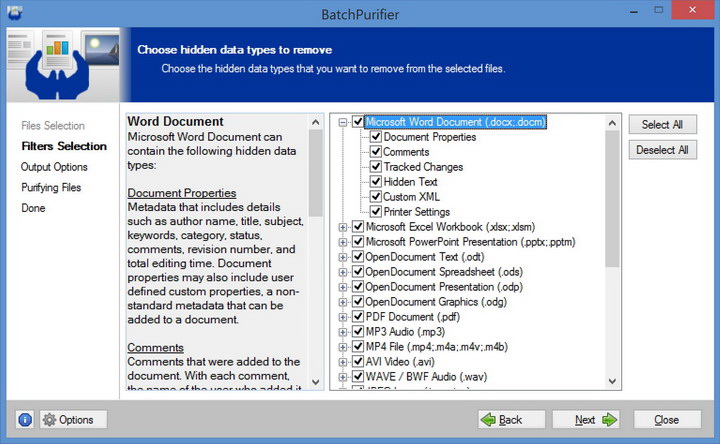The image size is (720, 444).
Task: Expand MP4 File node
Action: [x=343, y=347]
